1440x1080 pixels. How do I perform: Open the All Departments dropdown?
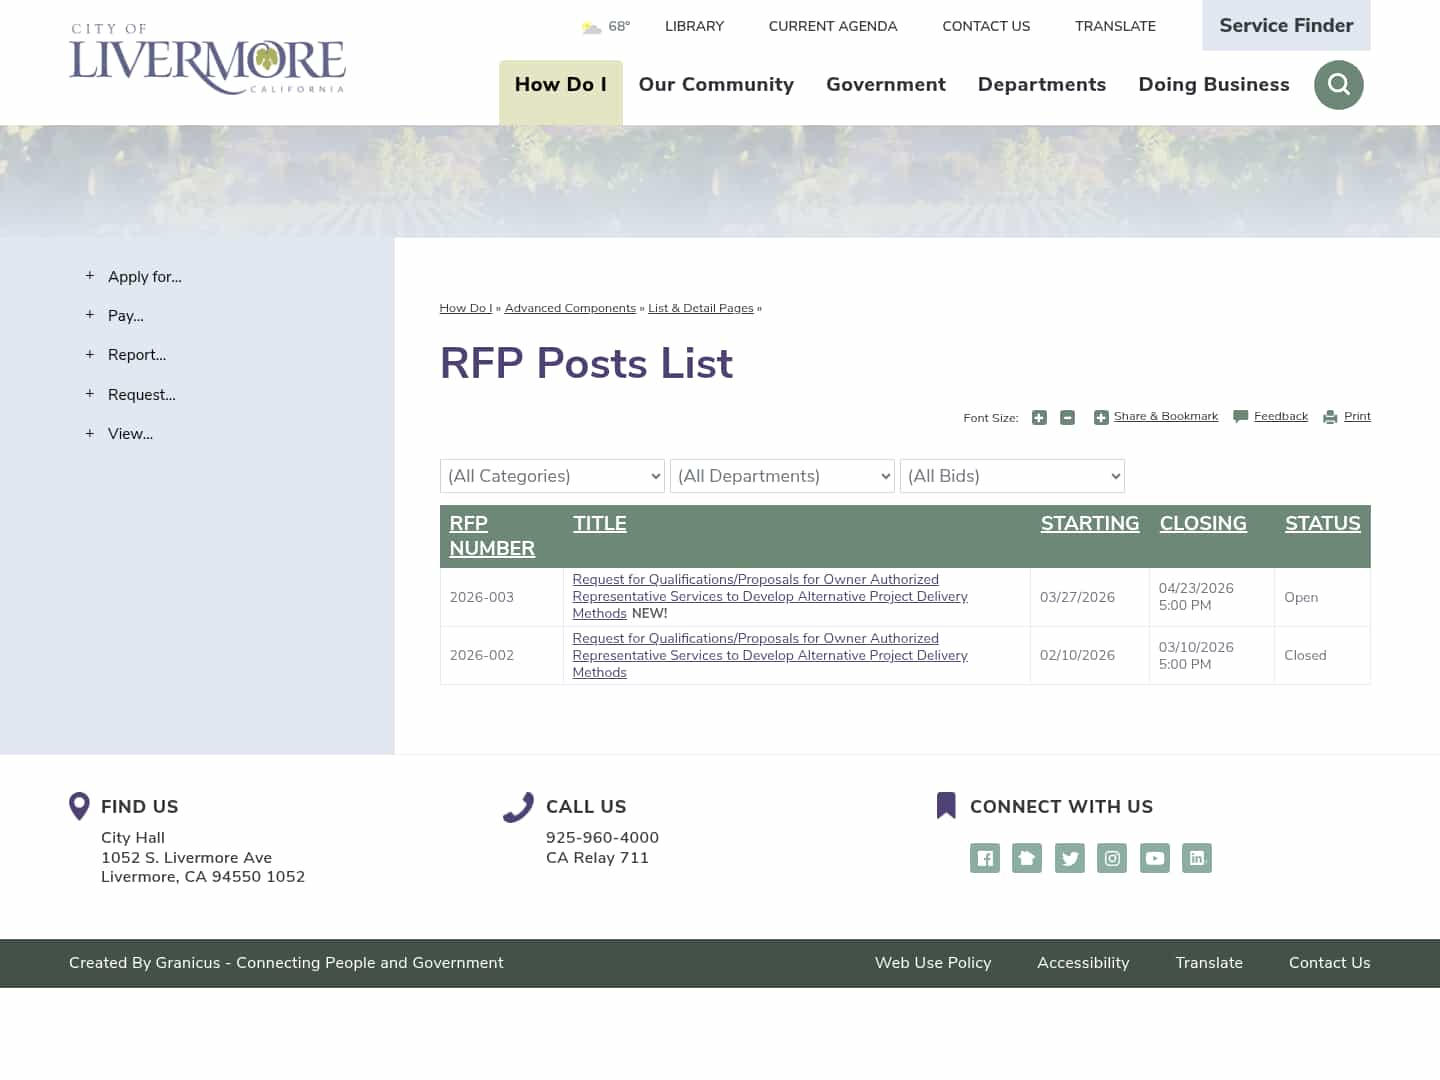click(x=782, y=476)
